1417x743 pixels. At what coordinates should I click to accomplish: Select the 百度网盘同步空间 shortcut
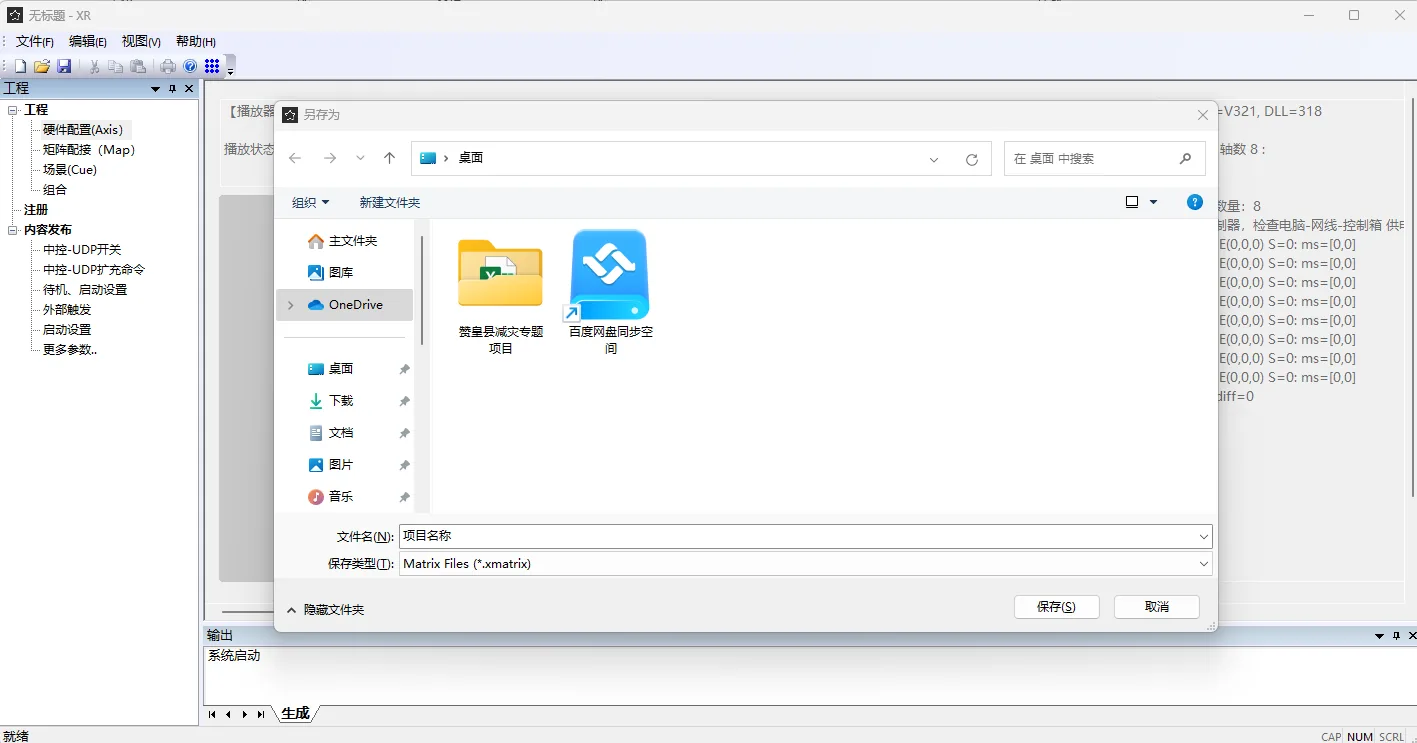pyautogui.click(x=610, y=291)
